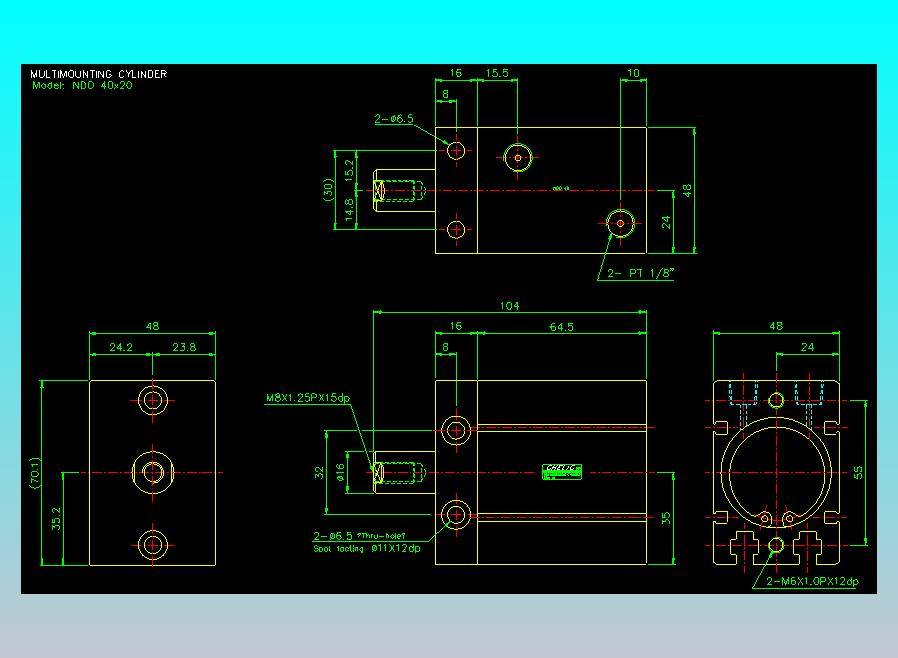898x658 pixels.
Task: Click the 35.2 vertical dimension
Action: point(56,518)
